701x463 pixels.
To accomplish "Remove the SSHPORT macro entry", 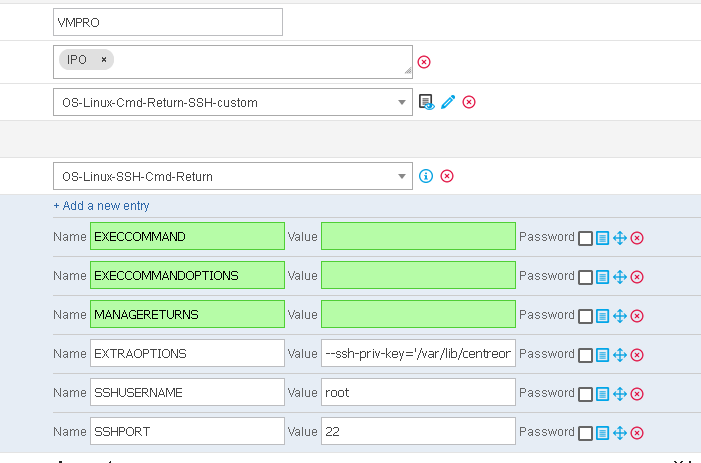I will tap(637, 433).
